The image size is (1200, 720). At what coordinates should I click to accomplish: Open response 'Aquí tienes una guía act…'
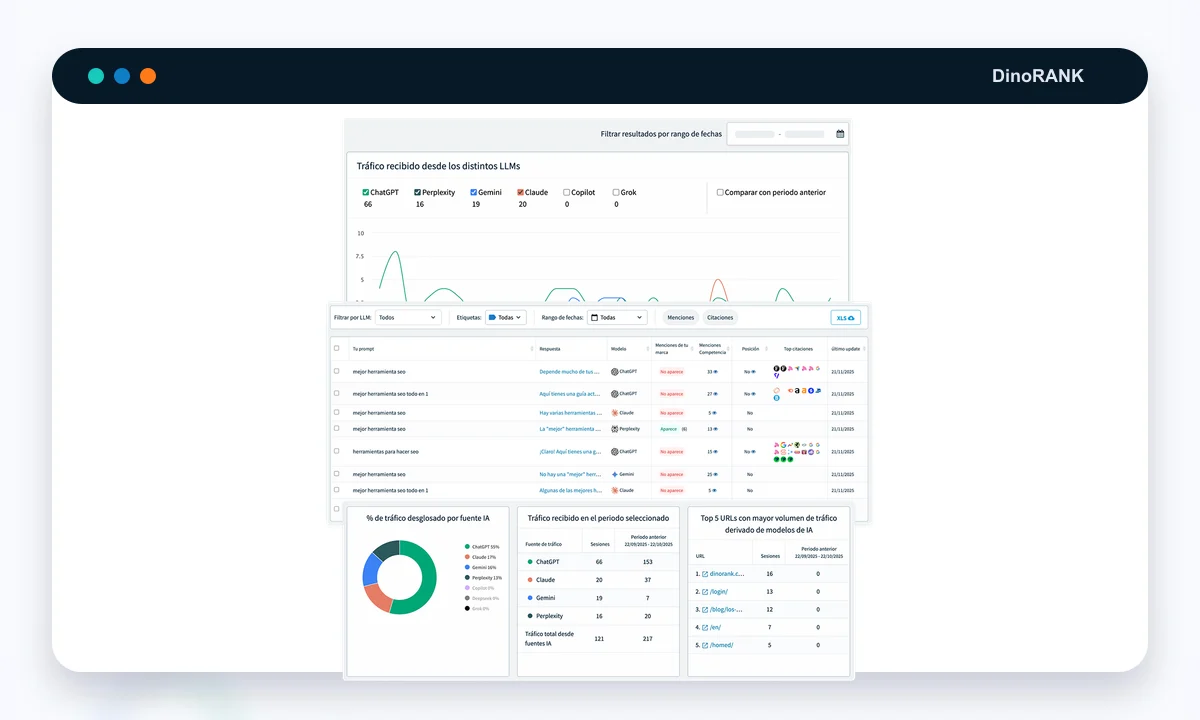pyautogui.click(x=569, y=393)
